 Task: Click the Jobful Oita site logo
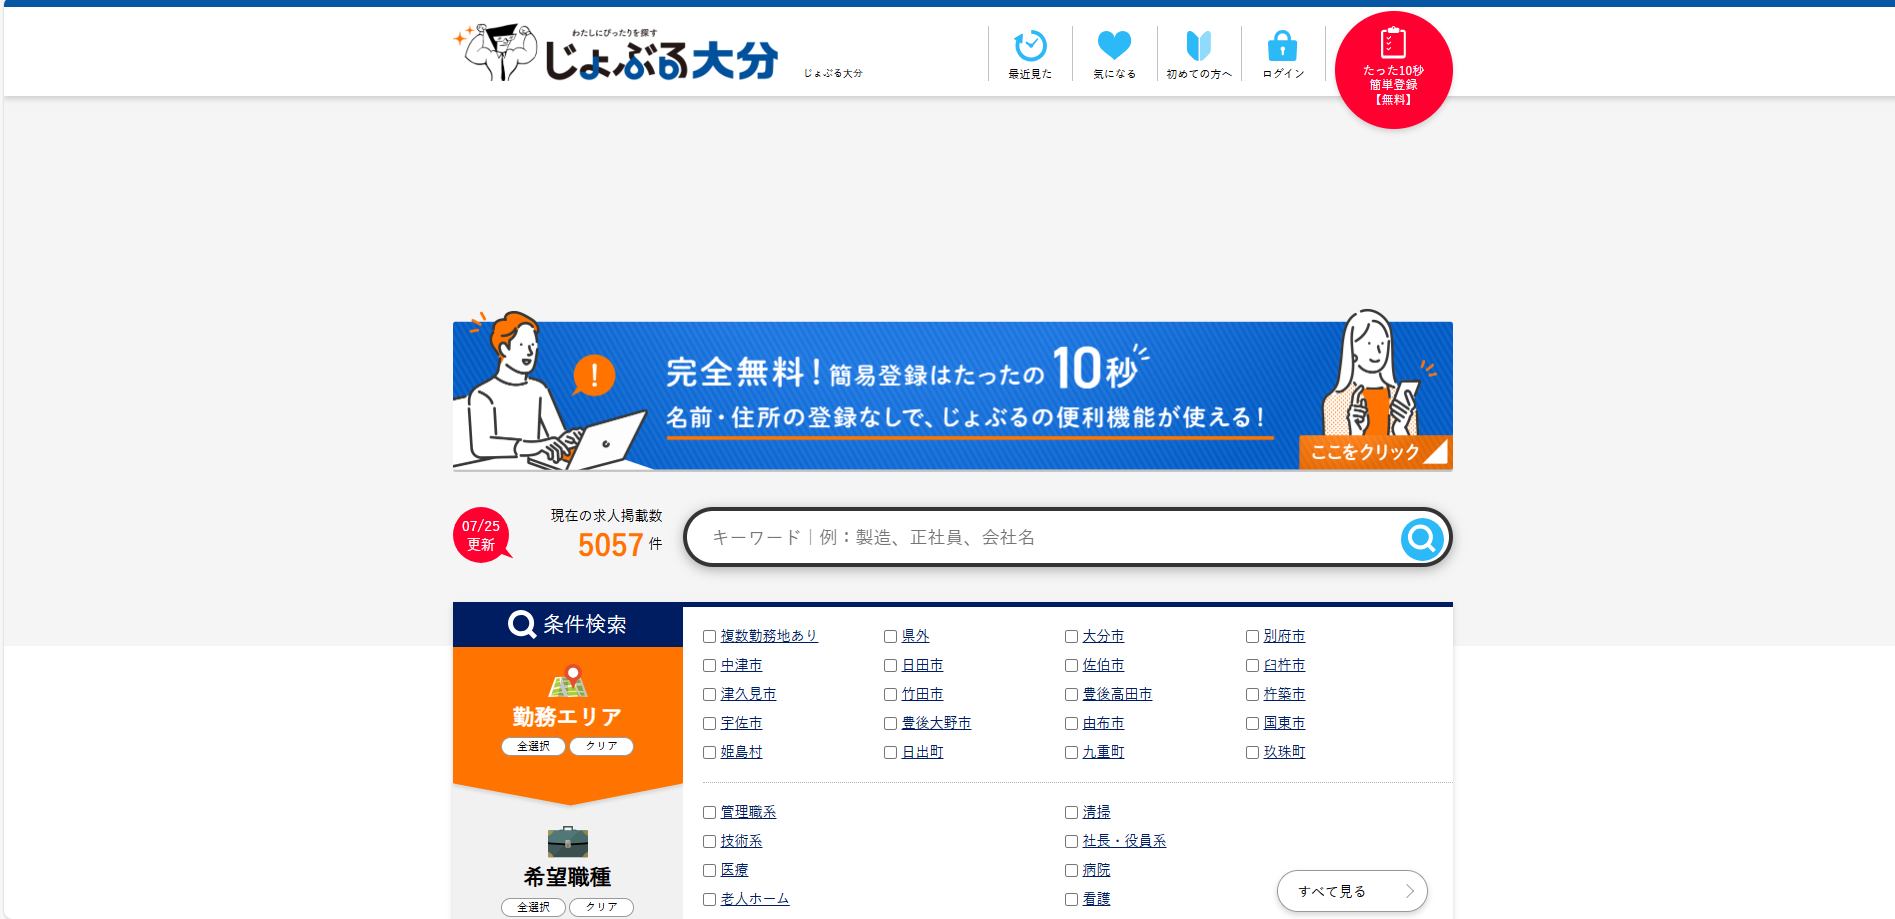coord(616,54)
